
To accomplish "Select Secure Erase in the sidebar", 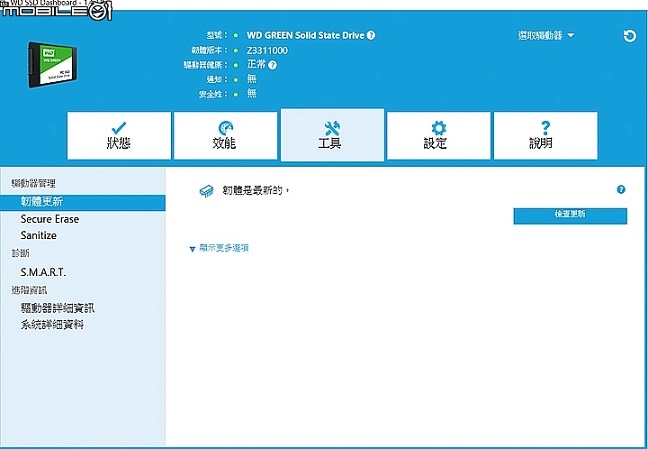I will tap(50, 219).
